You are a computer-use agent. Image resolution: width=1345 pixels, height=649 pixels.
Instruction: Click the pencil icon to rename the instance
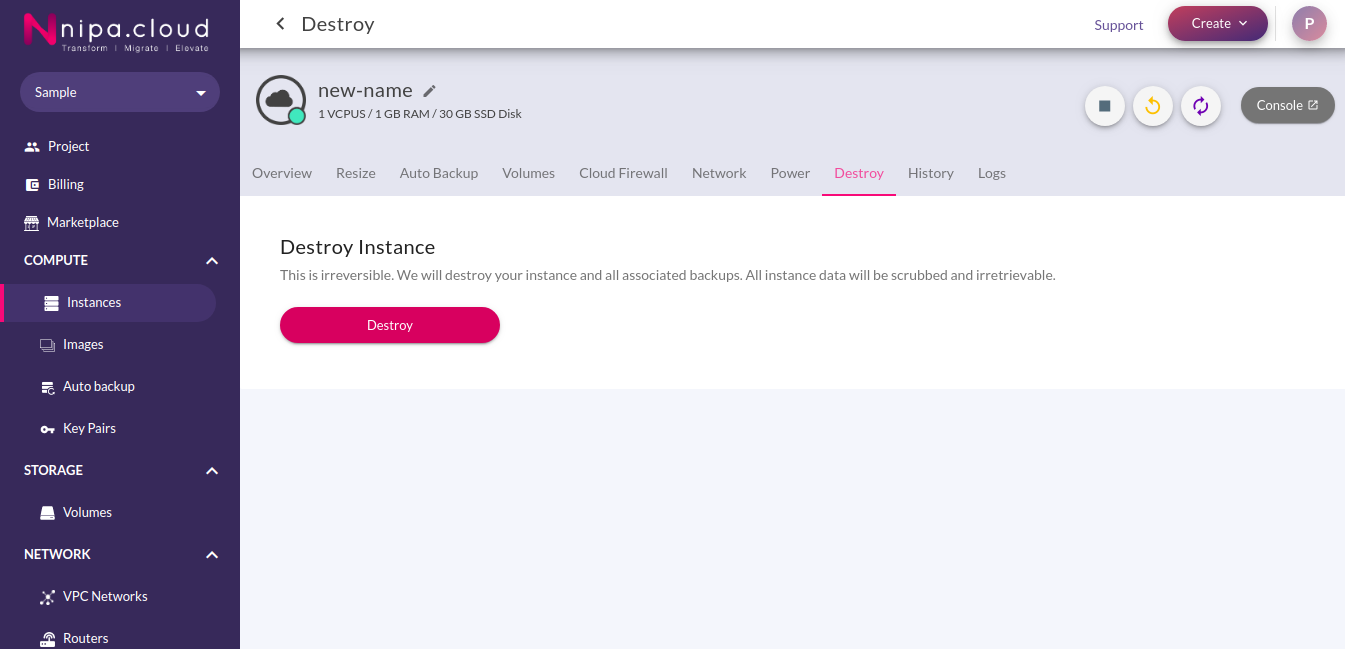click(430, 91)
